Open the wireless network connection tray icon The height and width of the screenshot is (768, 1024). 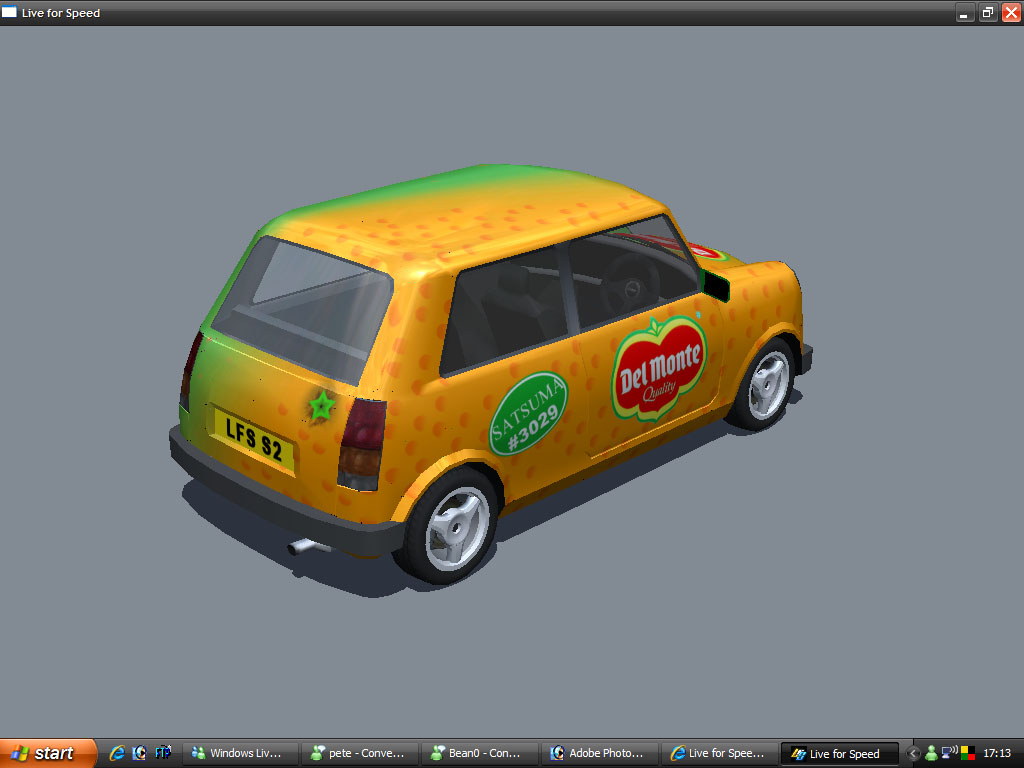[950, 753]
